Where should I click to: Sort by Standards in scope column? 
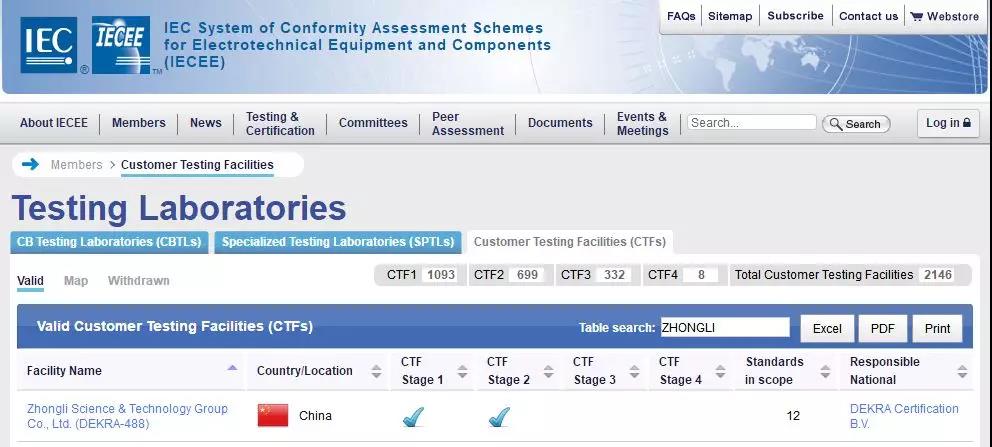(825, 371)
